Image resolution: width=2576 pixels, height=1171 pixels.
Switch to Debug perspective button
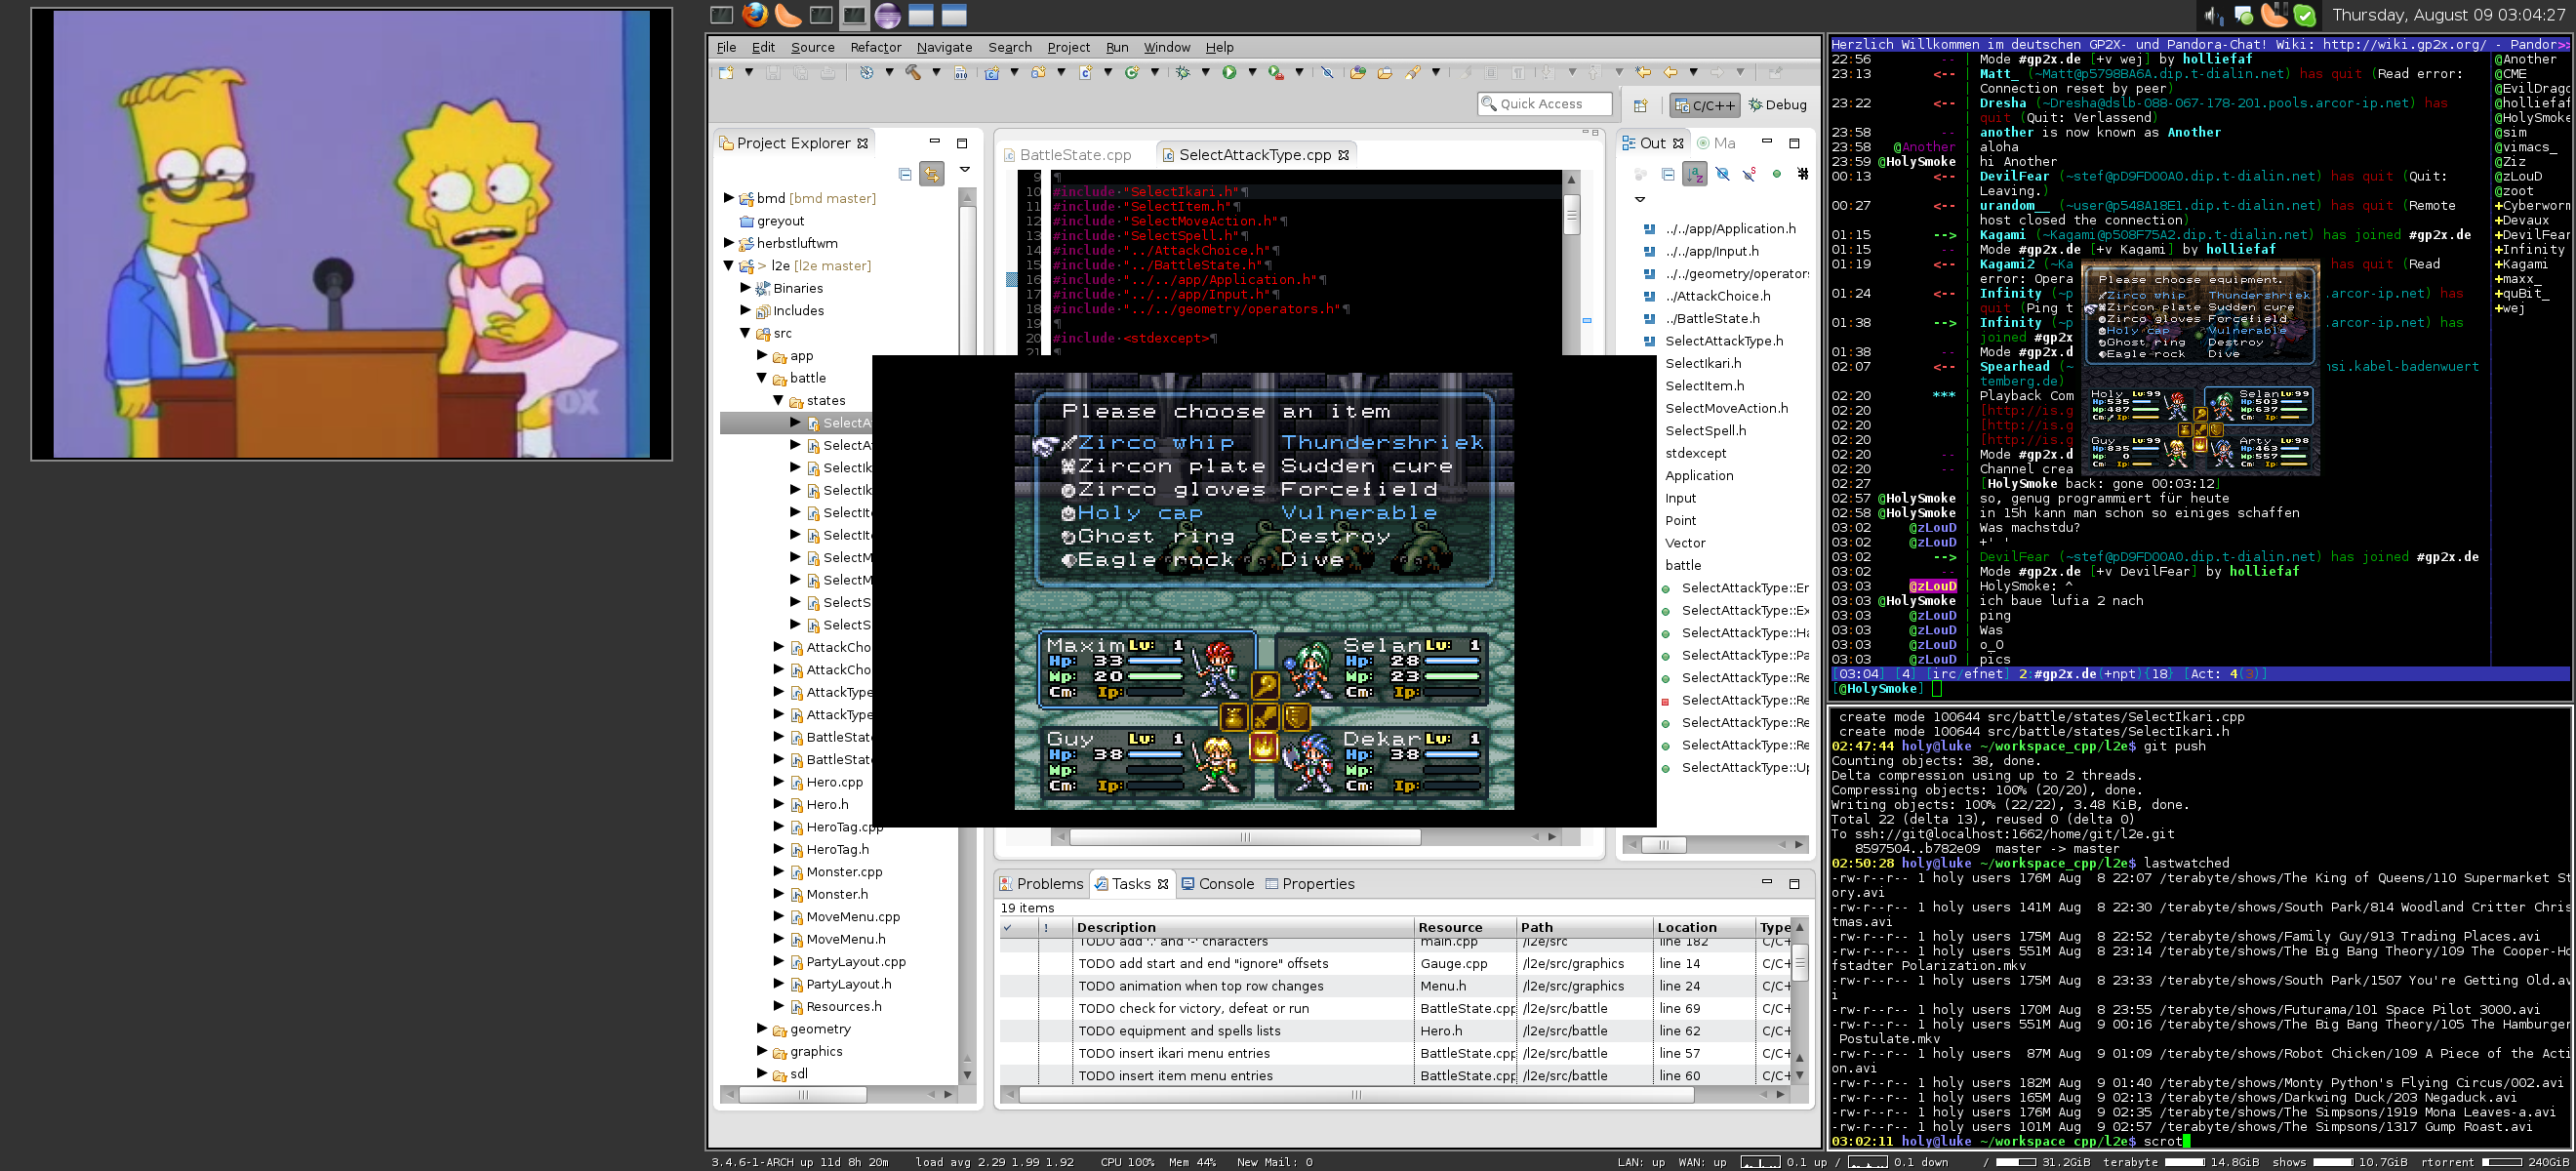1777,105
